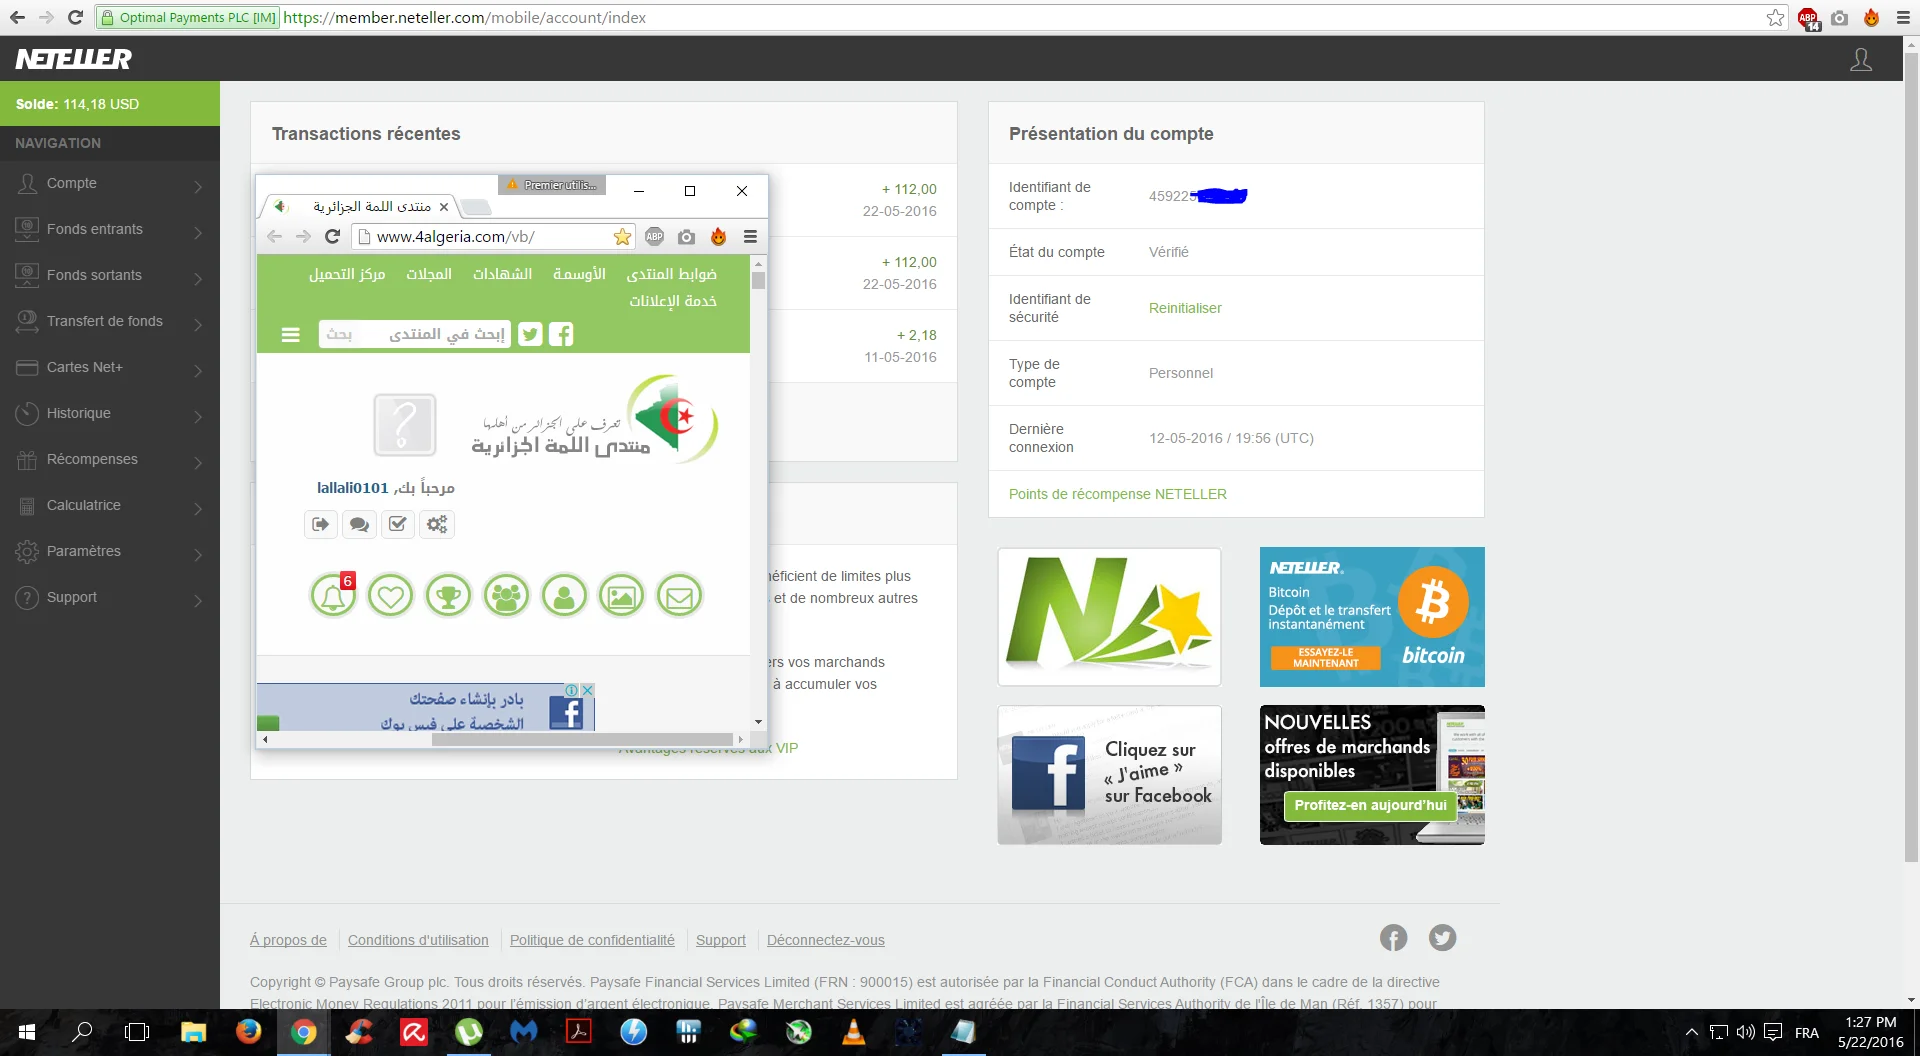1920x1056 pixels.
Task: Open the forum hamburger menu icon
Action: coord(291,335)
